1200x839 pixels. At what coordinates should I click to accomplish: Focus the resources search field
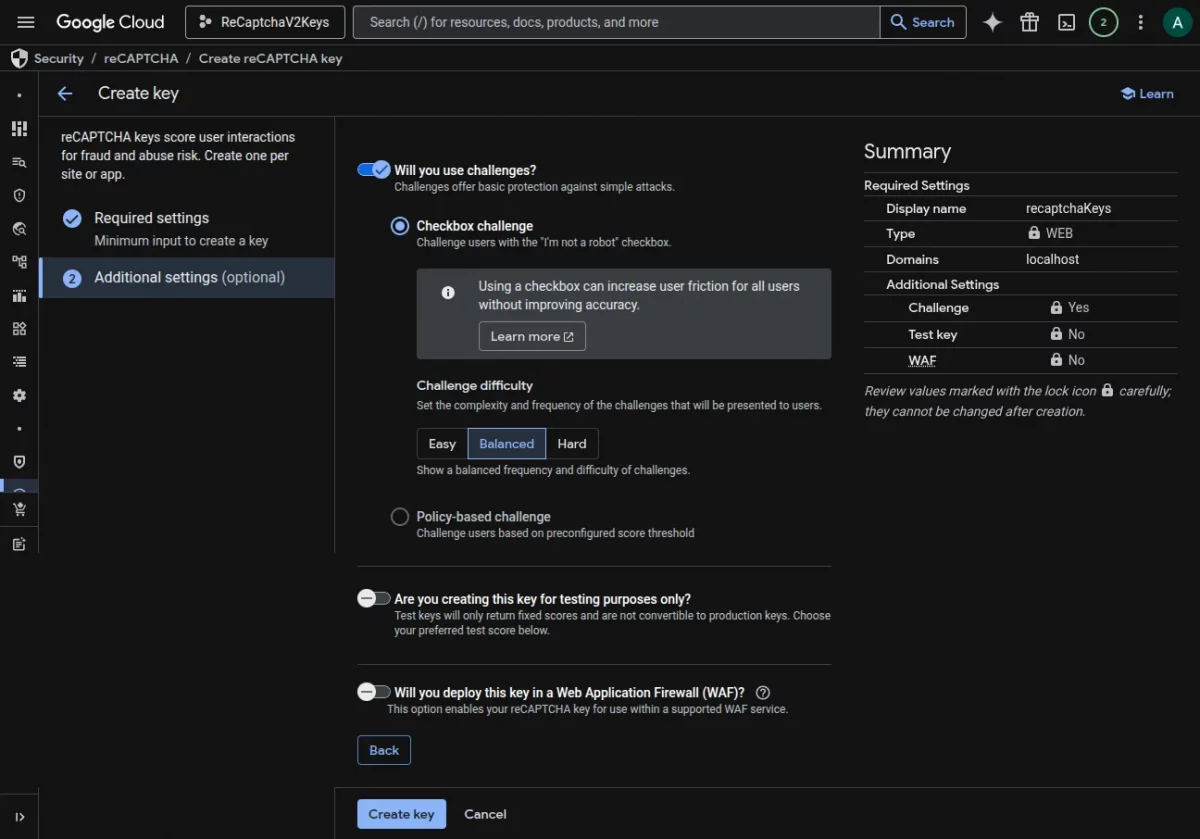pyautogui.click(x=618, y=22)
